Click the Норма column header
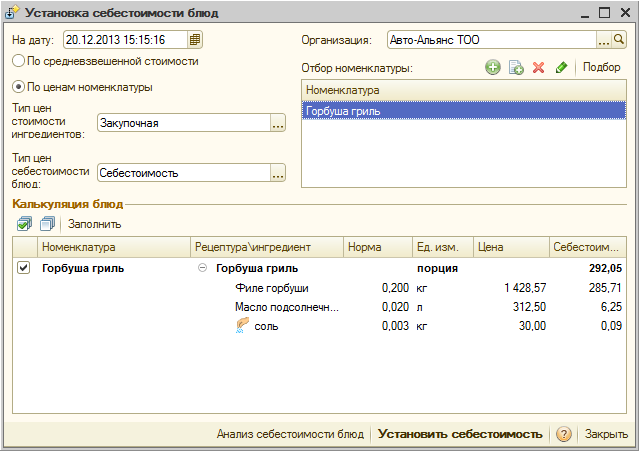639x451 pixels. click(x=376, y=247)
